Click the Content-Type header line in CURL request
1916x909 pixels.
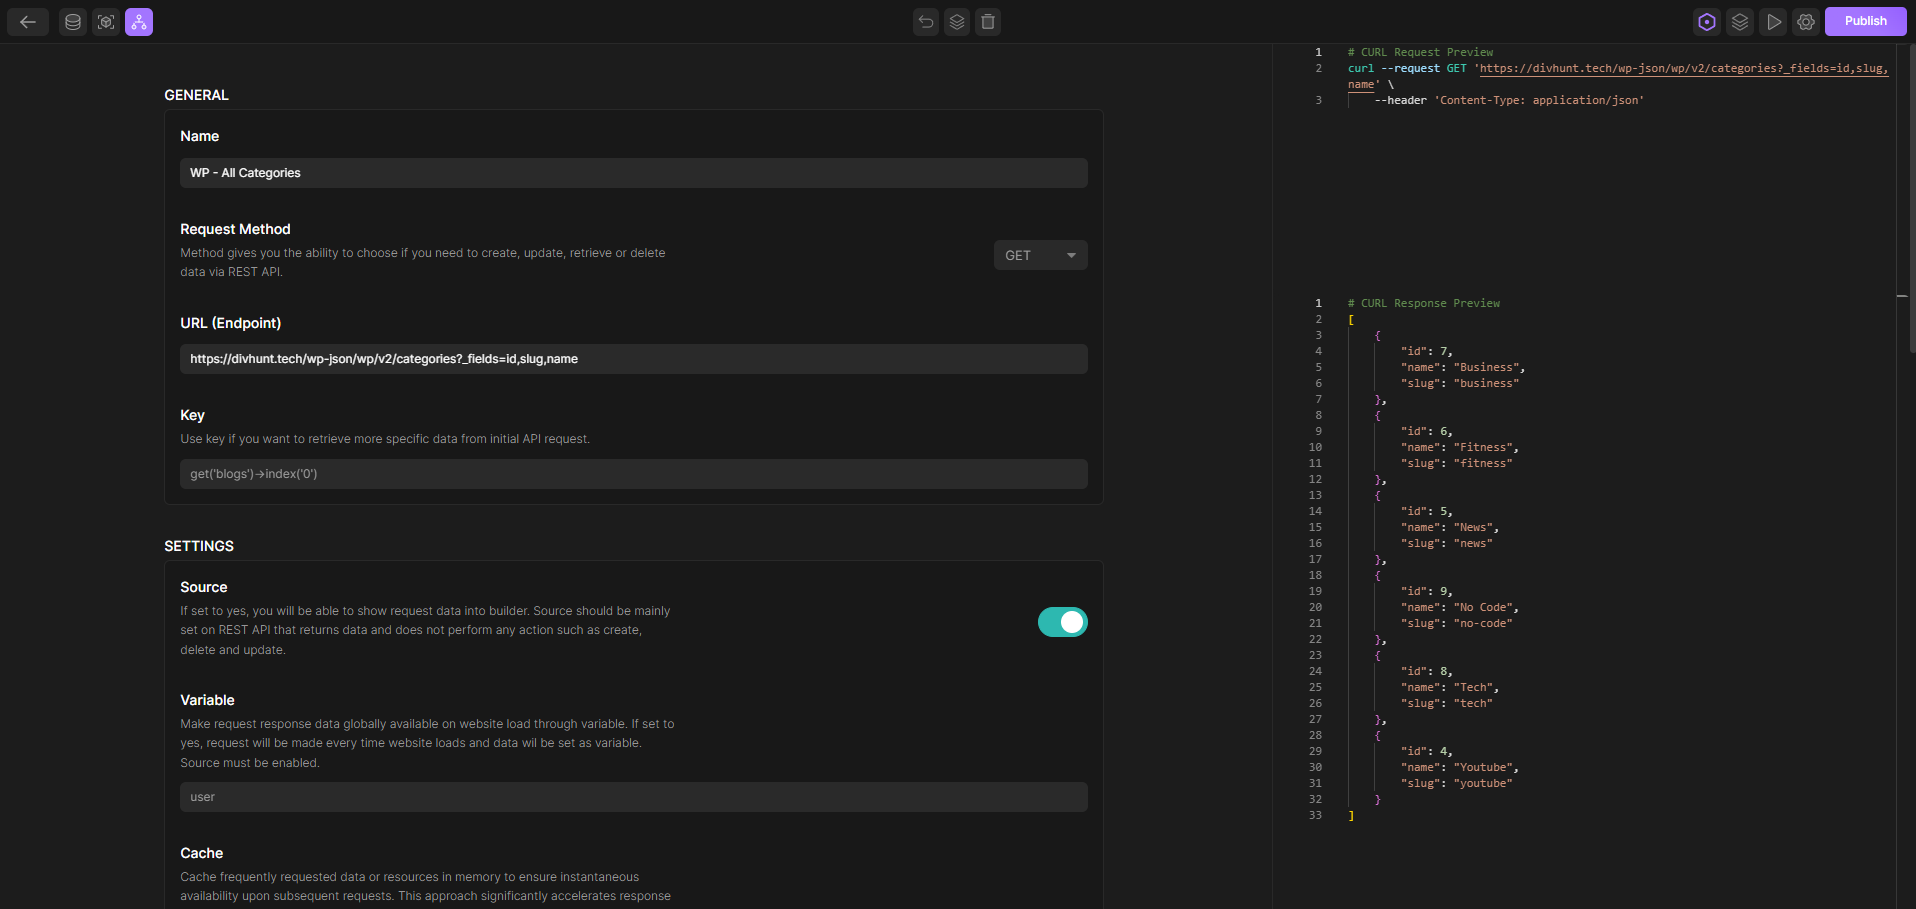(1509, 101)
